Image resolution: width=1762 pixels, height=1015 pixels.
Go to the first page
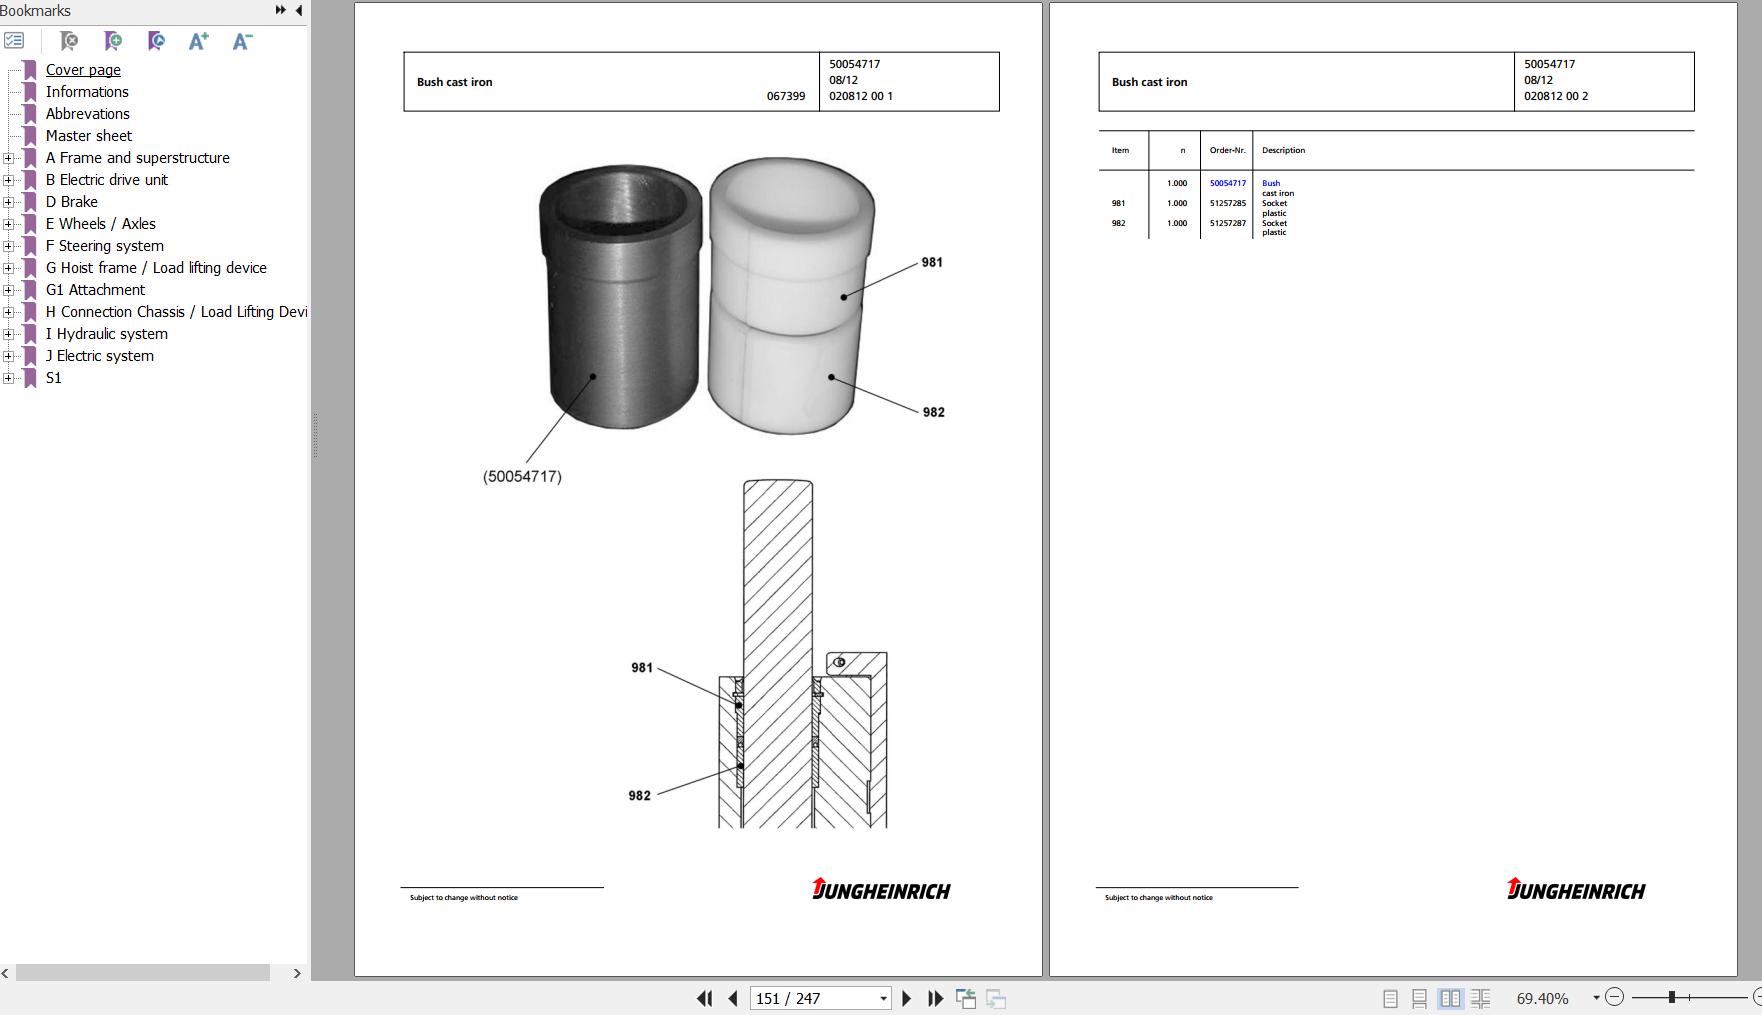pos(704,998)
